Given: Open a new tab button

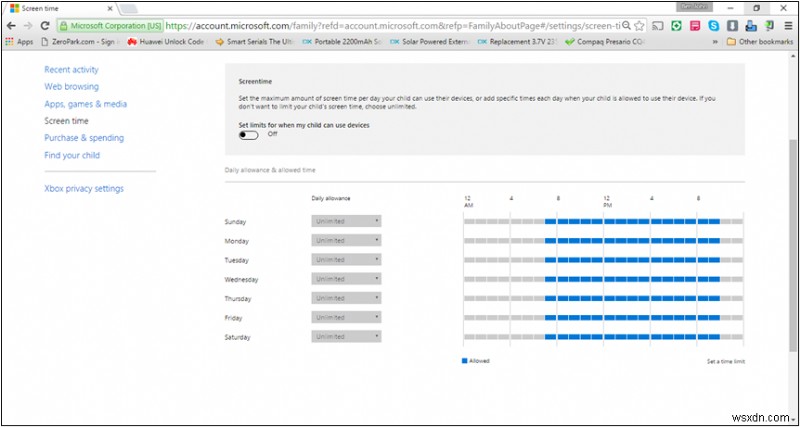Looking at the screenshot, I should pos(129,9).
